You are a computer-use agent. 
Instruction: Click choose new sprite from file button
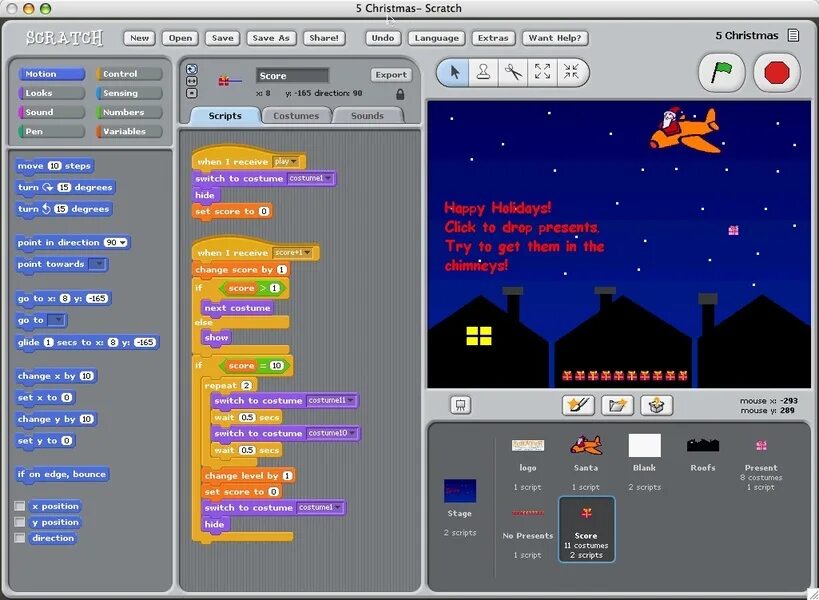click(617, 405)
